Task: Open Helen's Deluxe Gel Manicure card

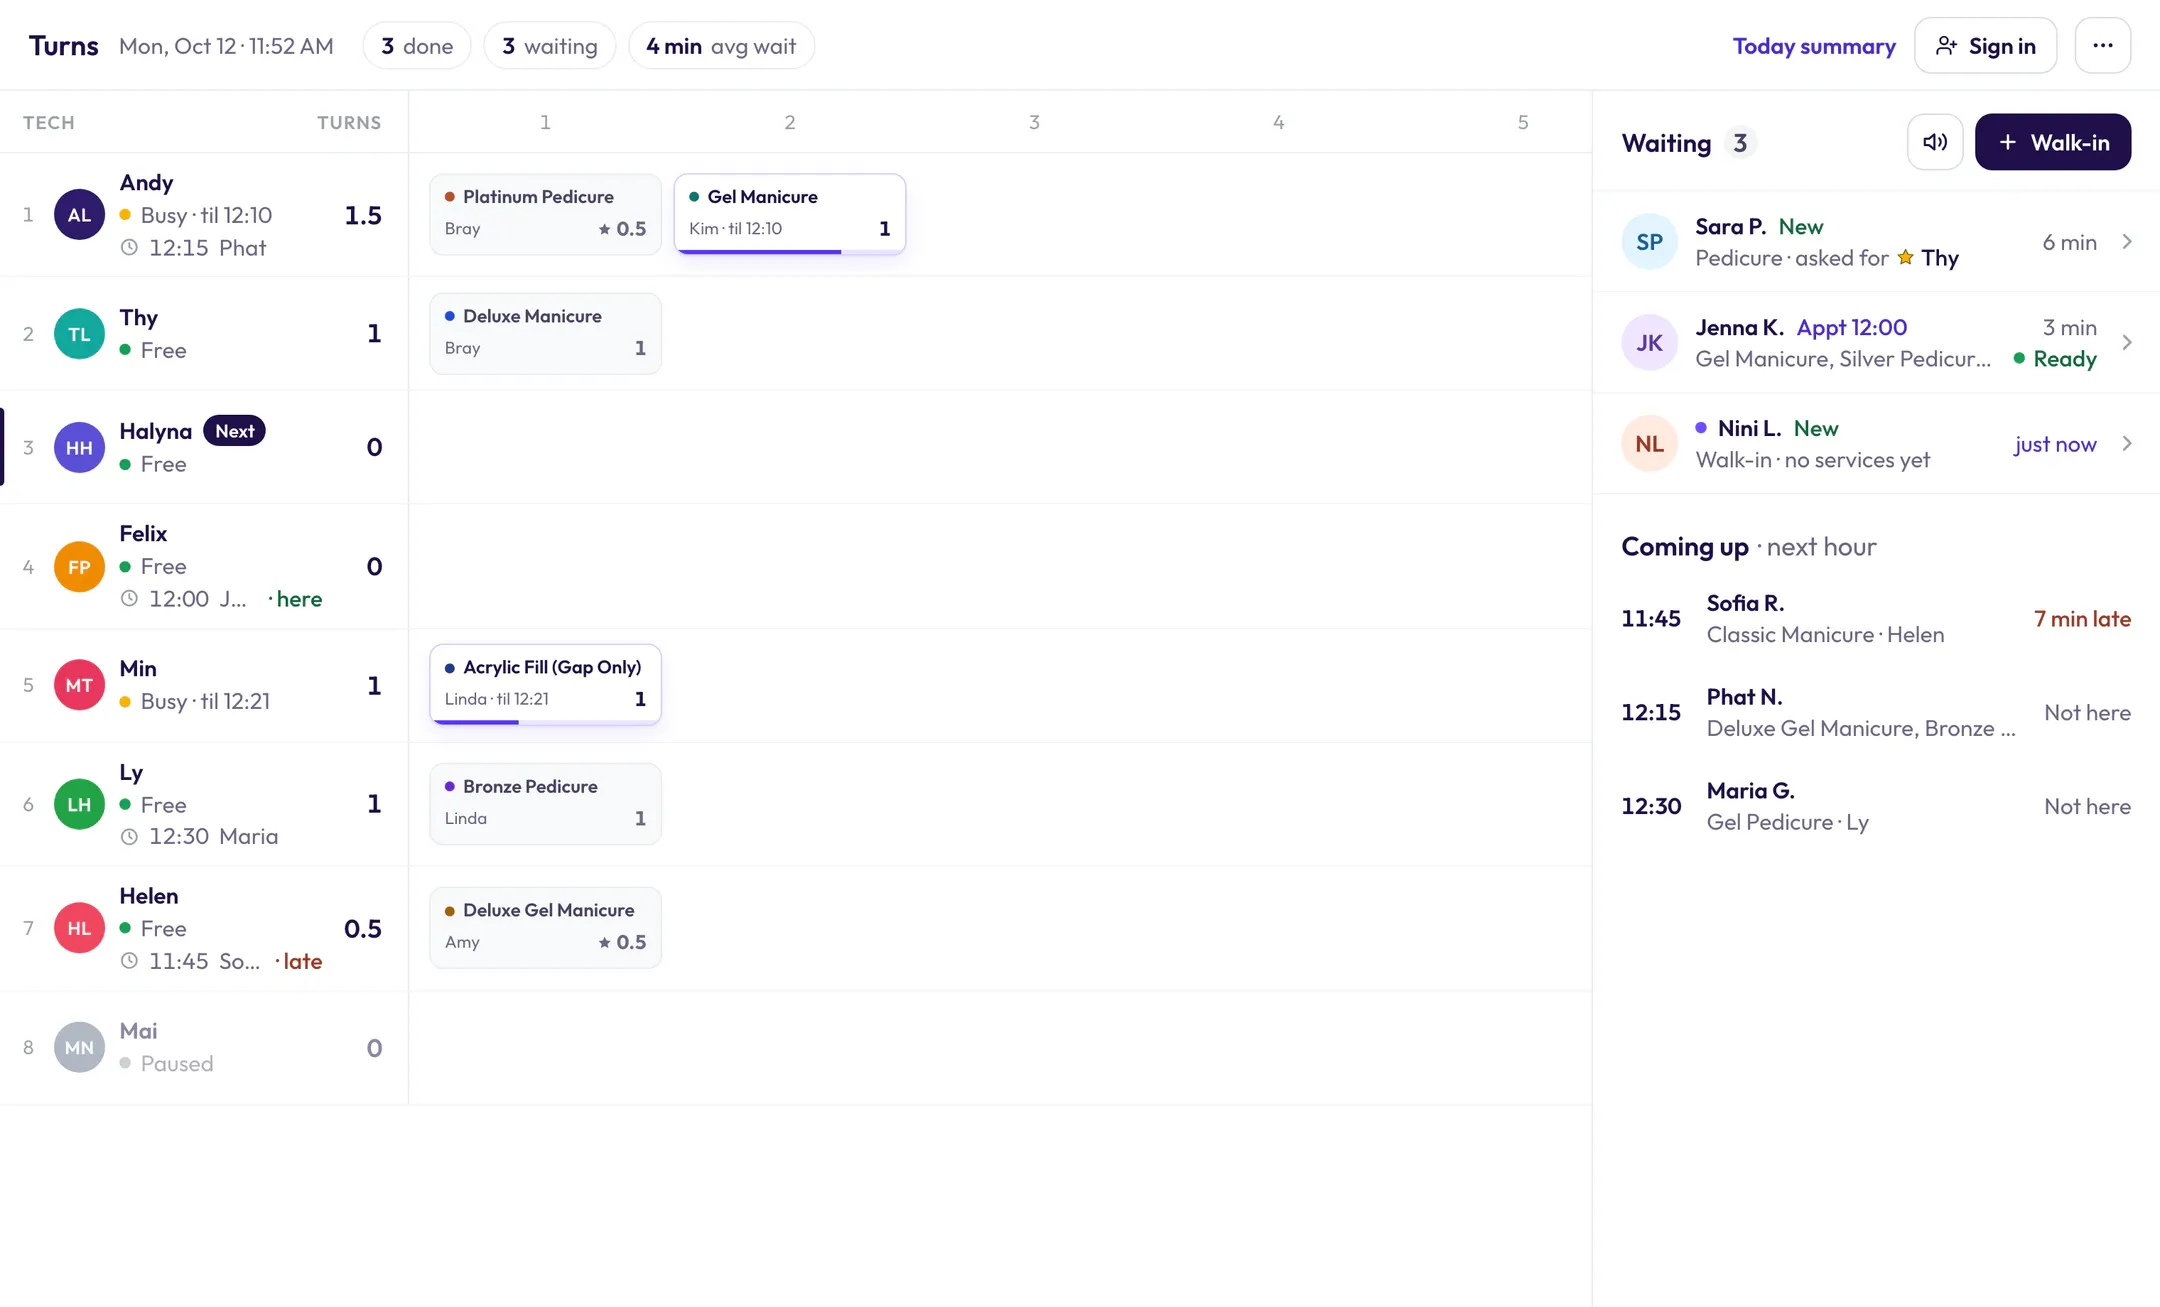Action: click(x=545, y=928)
